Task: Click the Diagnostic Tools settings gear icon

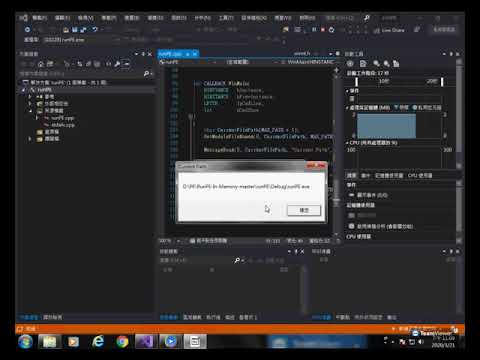Action: pyautogui.click(x=350, y=63)
